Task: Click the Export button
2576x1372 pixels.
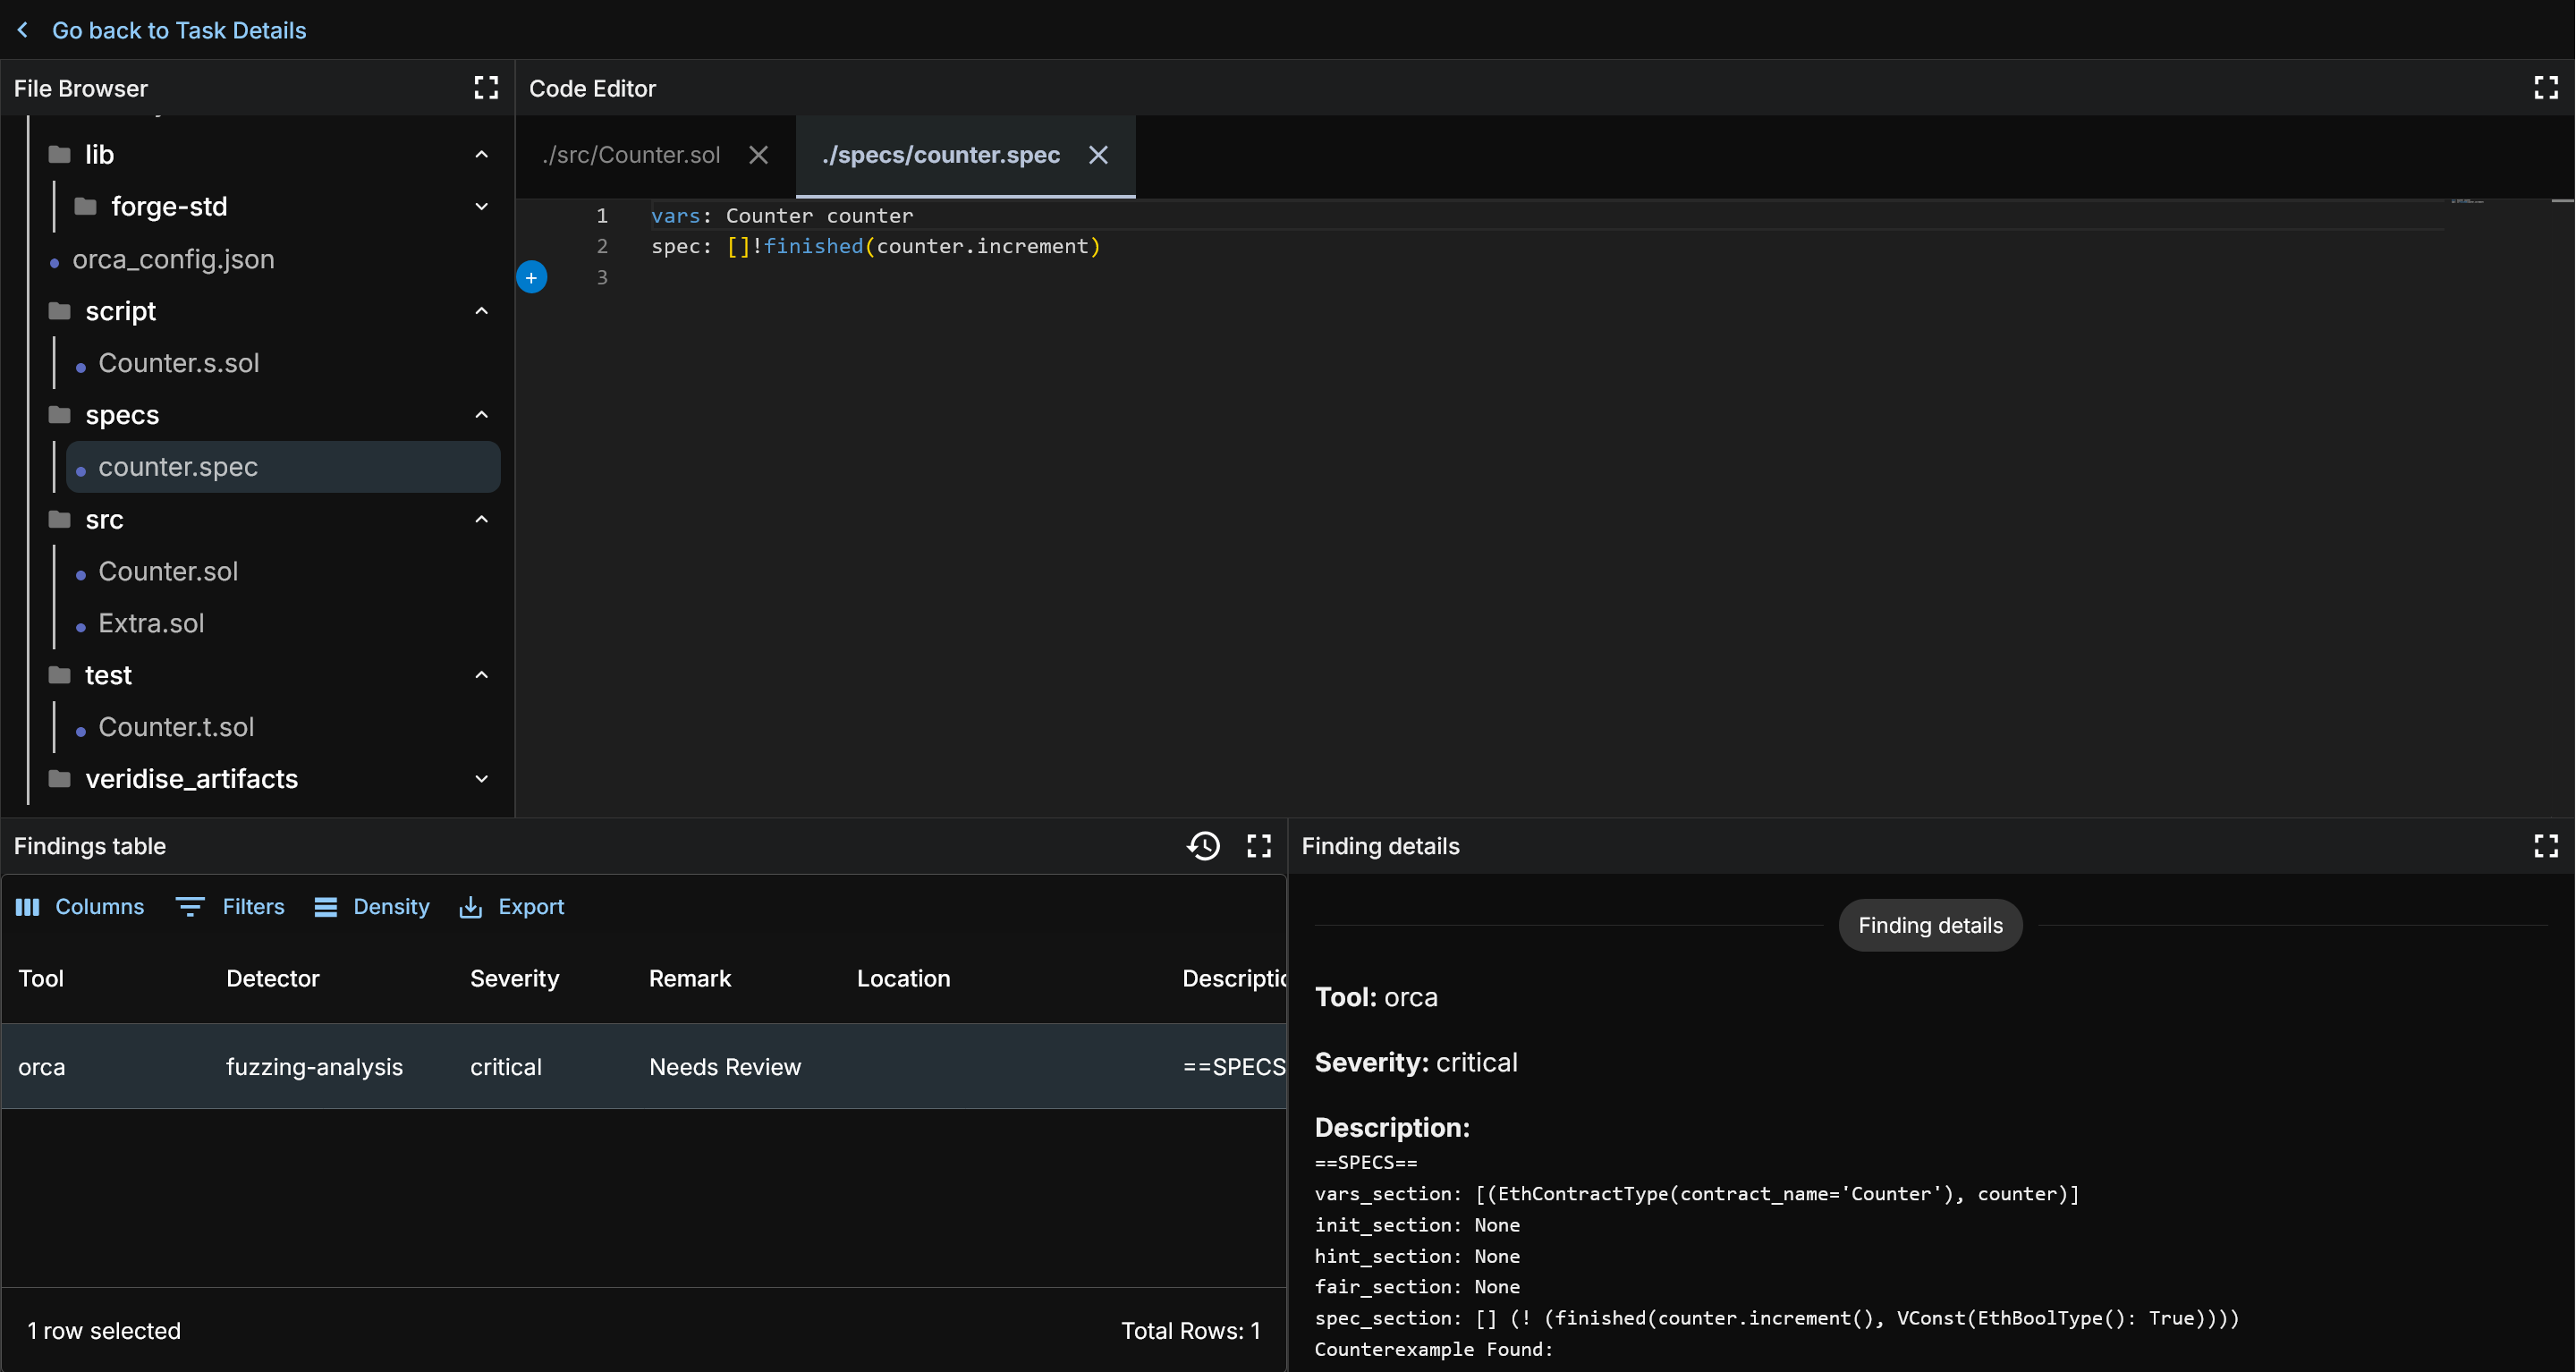Action: coord(511,907)
